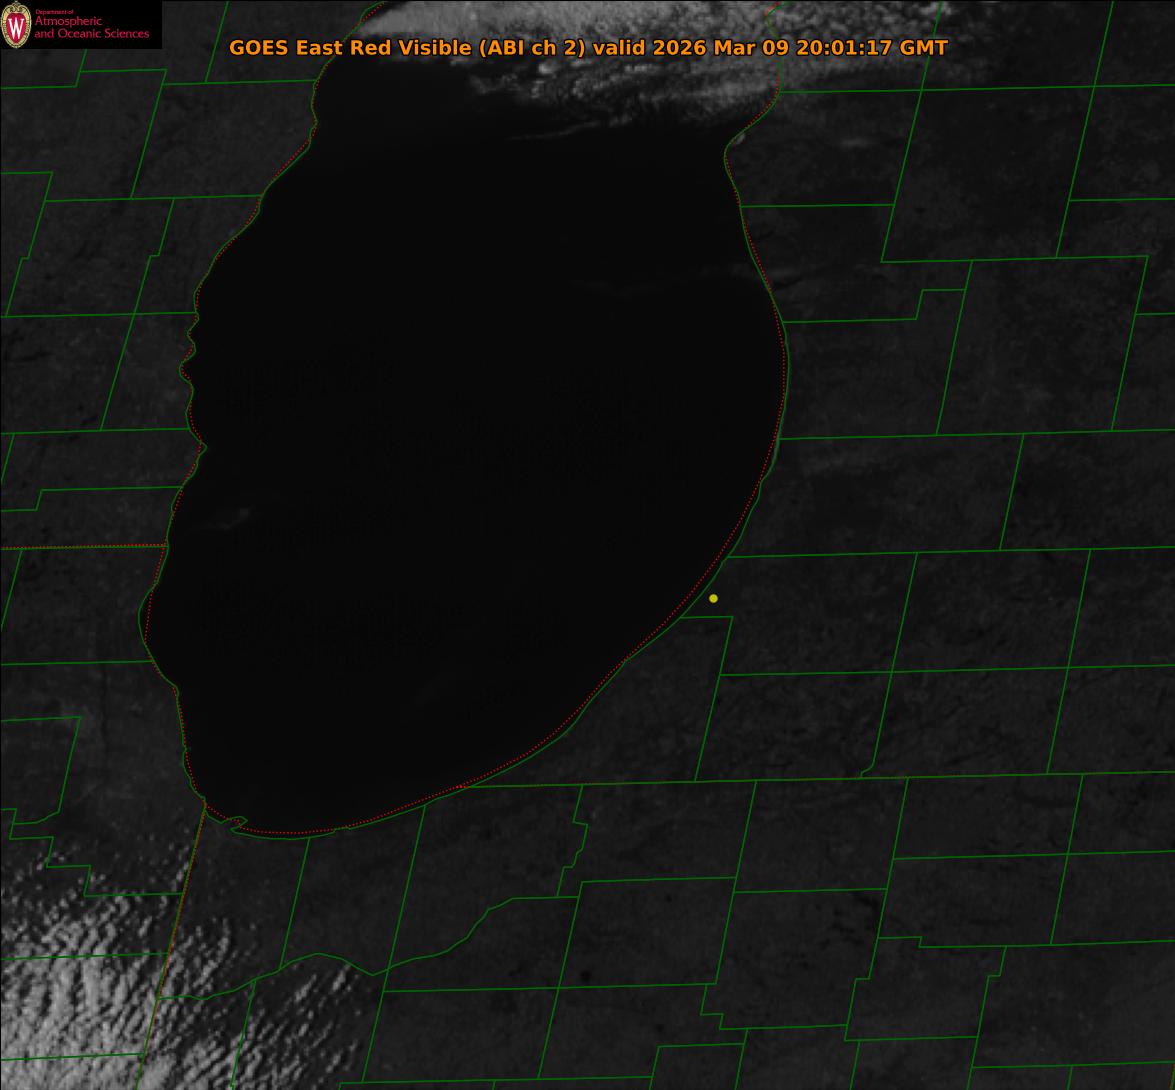Click the yellow dot location marker

click(713, 598)
